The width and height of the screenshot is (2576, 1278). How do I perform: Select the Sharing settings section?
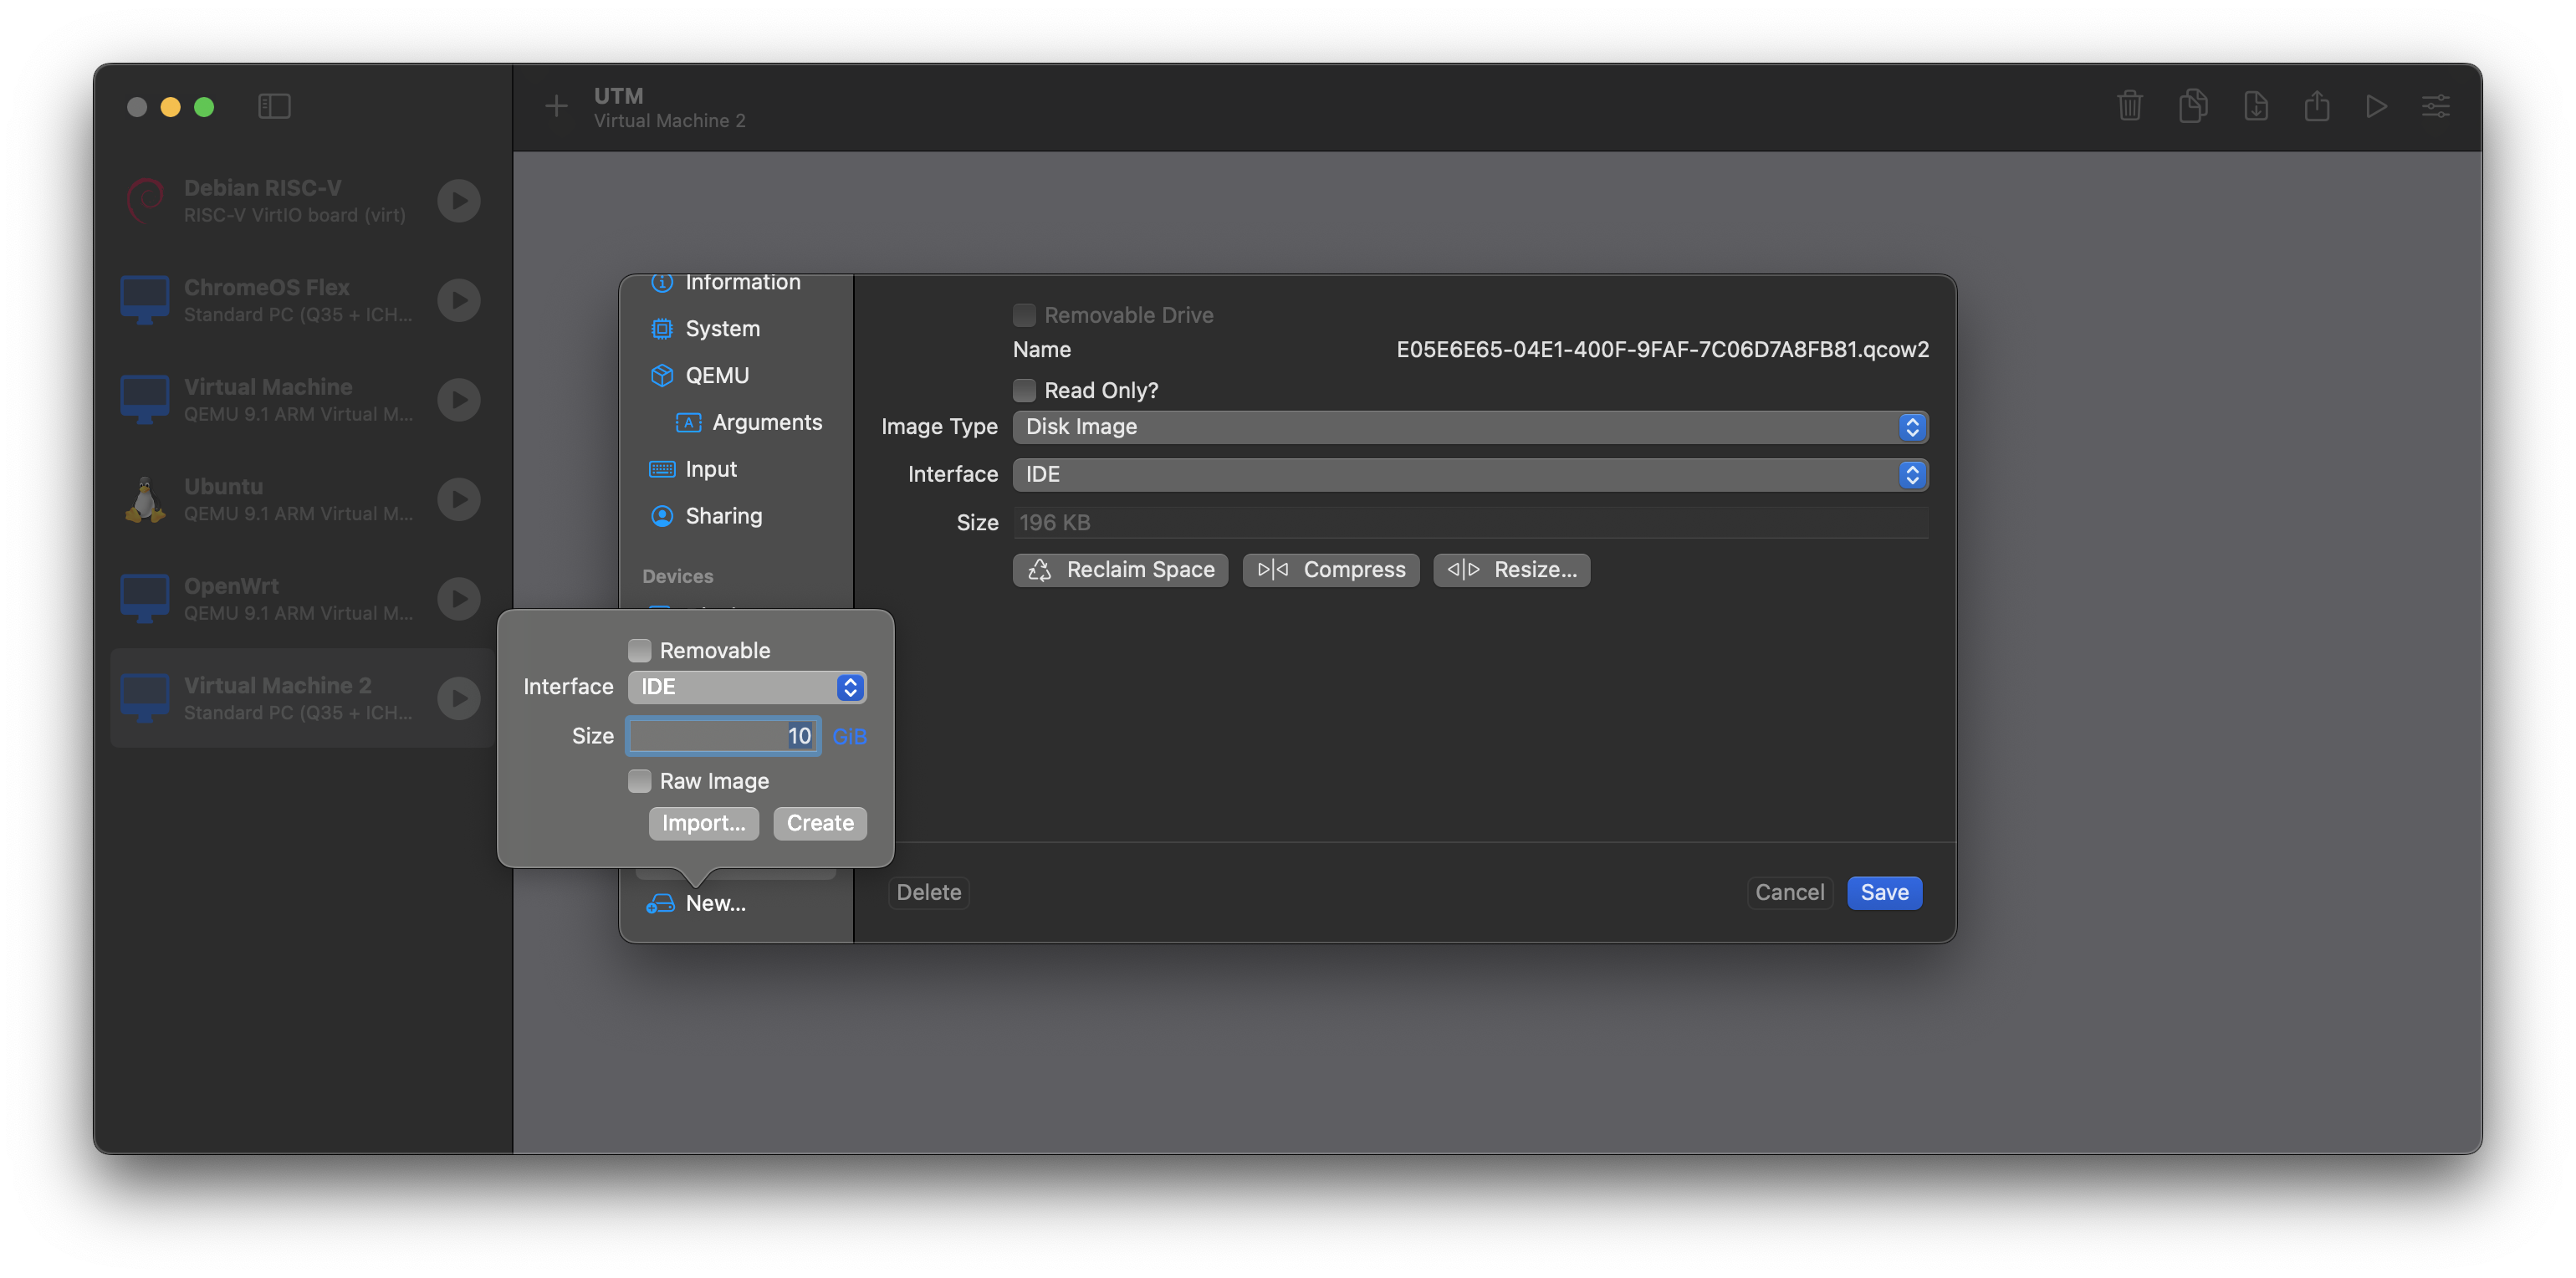[x=723, y=516]
